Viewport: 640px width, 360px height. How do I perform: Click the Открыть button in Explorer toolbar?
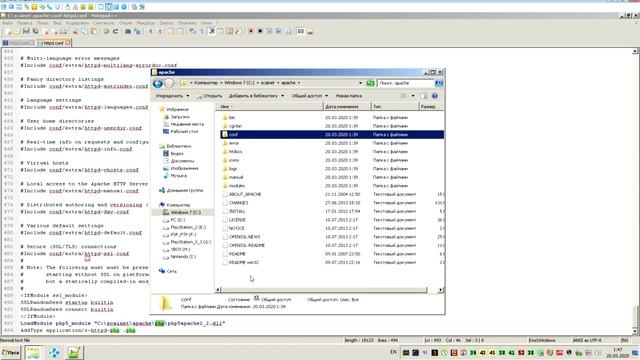209,96
